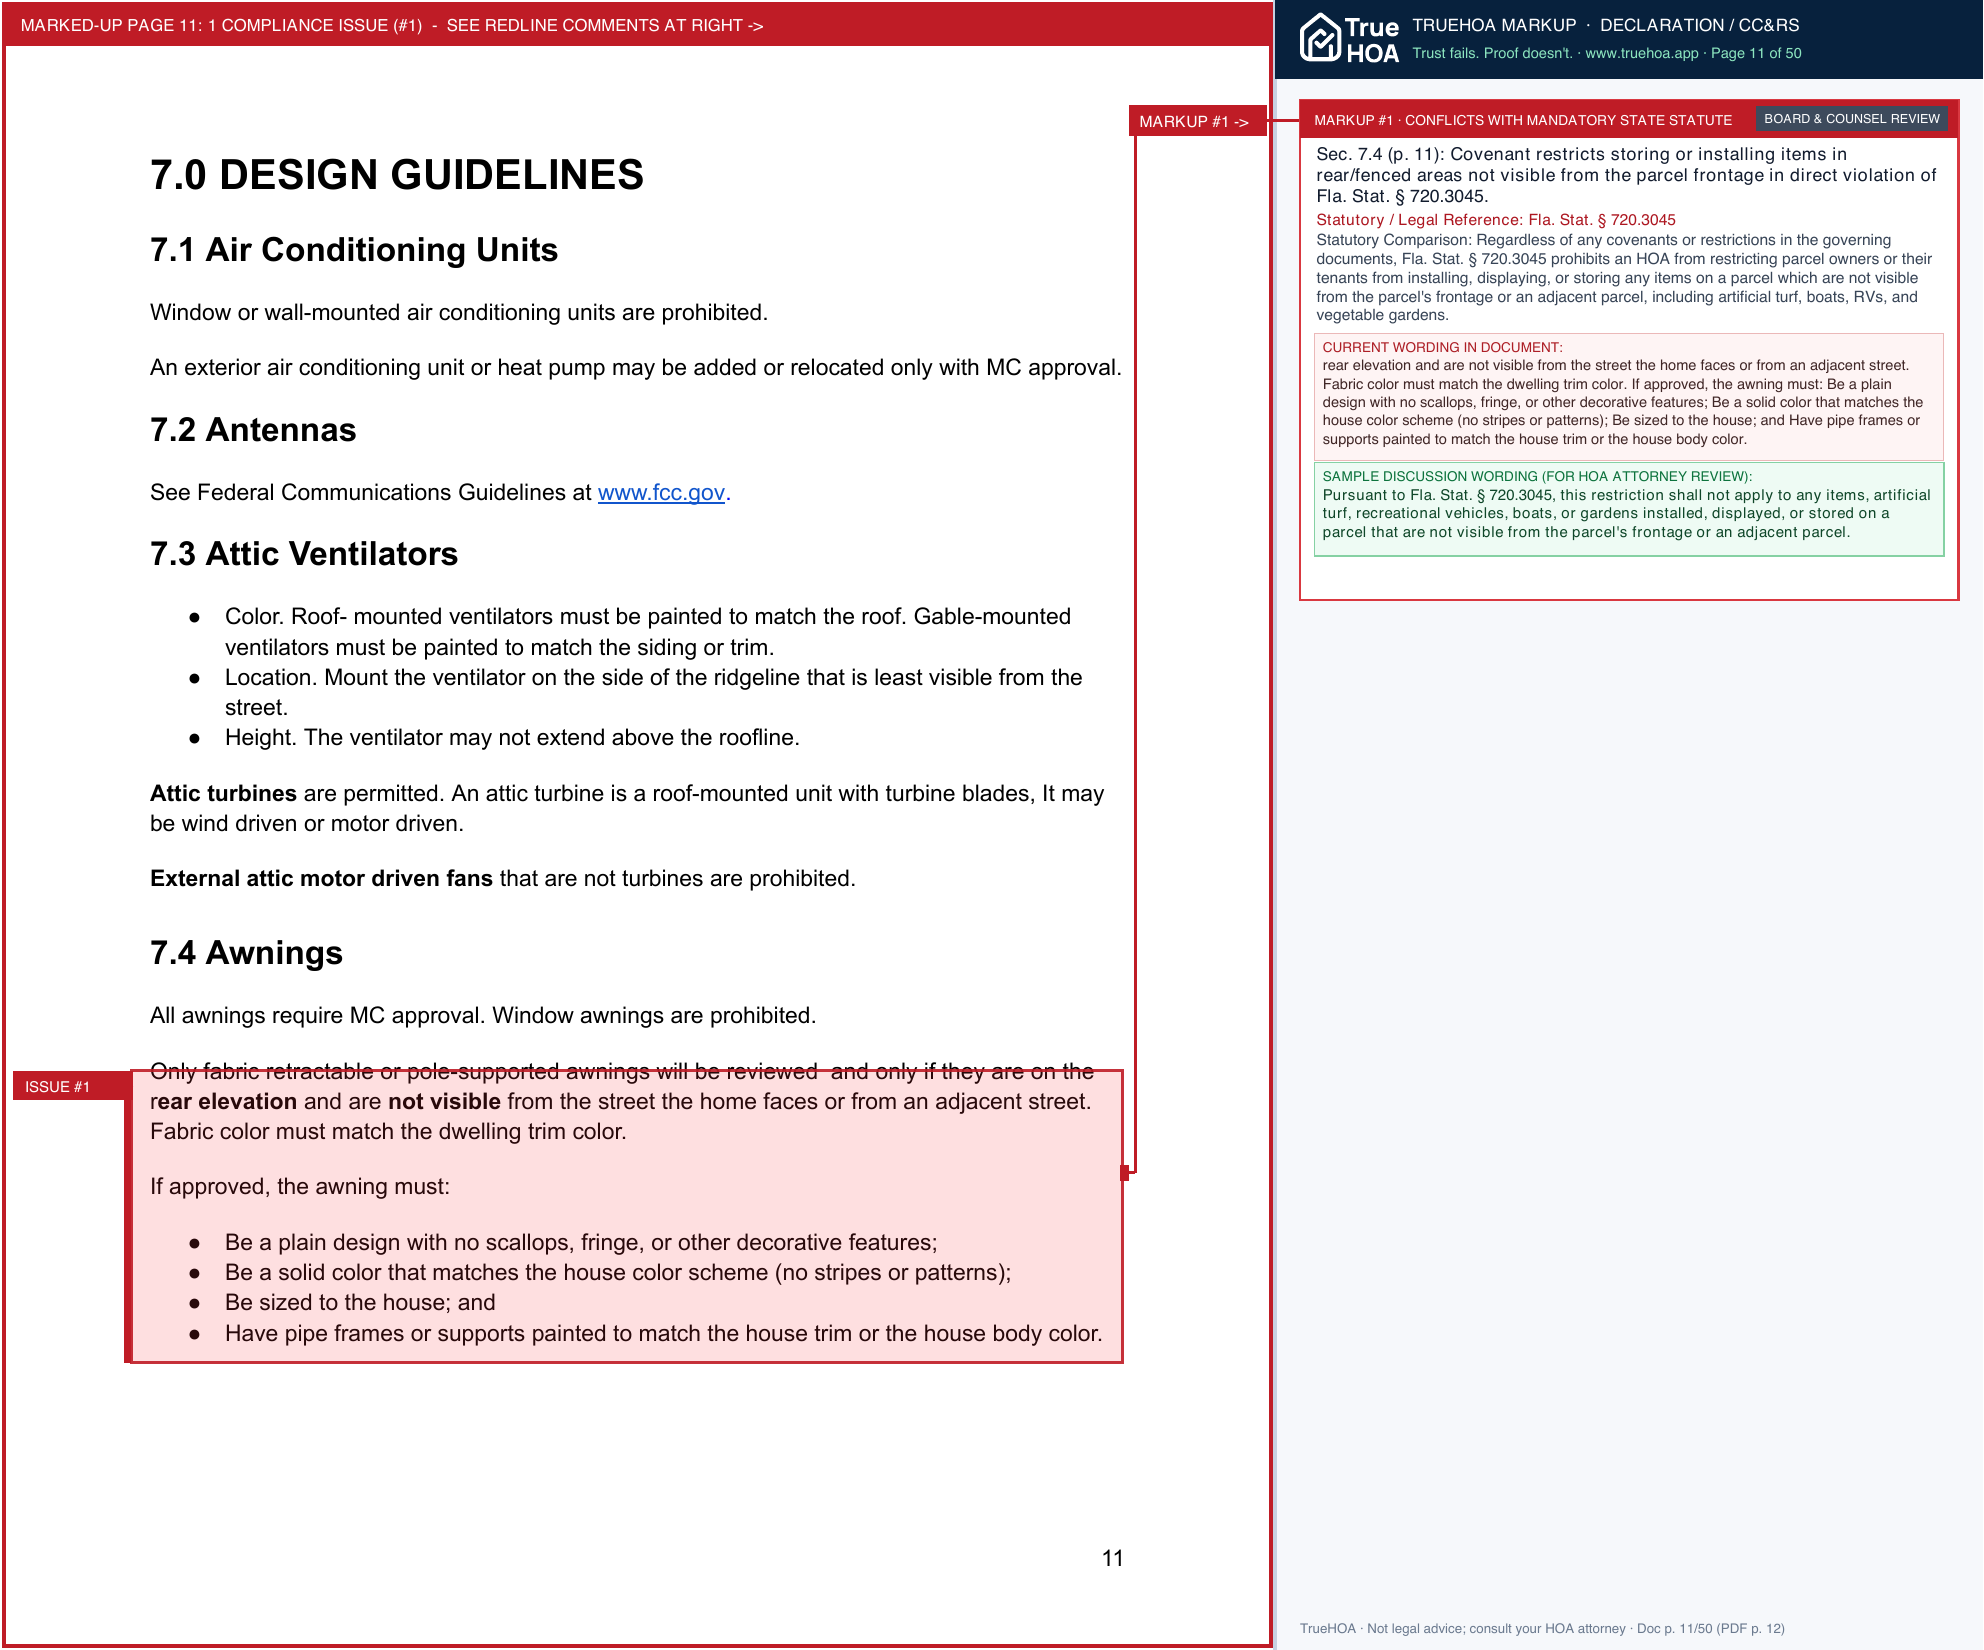Click the SAMPLE DISCUSSION WORDING label
Viewport: 1984px width, 1650px height.
(1537, 476)
